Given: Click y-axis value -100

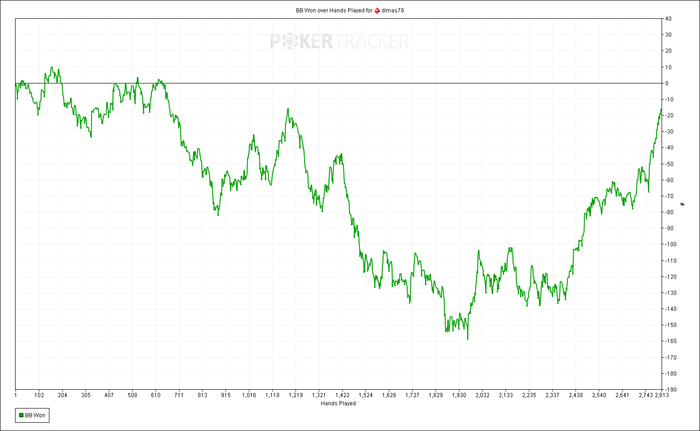Looking at the screenshot, I should pyautogui.click(x=670, y=244).
